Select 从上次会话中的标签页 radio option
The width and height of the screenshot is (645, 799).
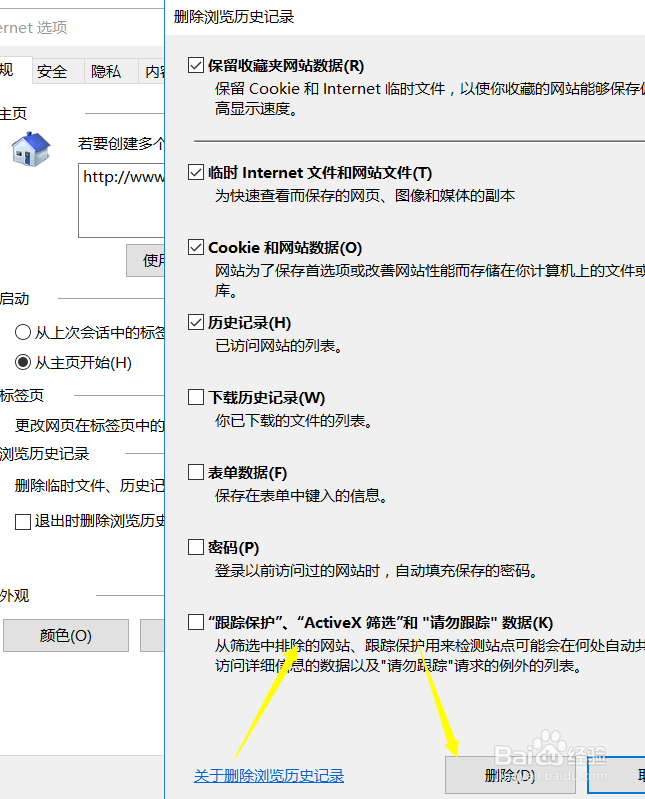click(x=23, y=332)
